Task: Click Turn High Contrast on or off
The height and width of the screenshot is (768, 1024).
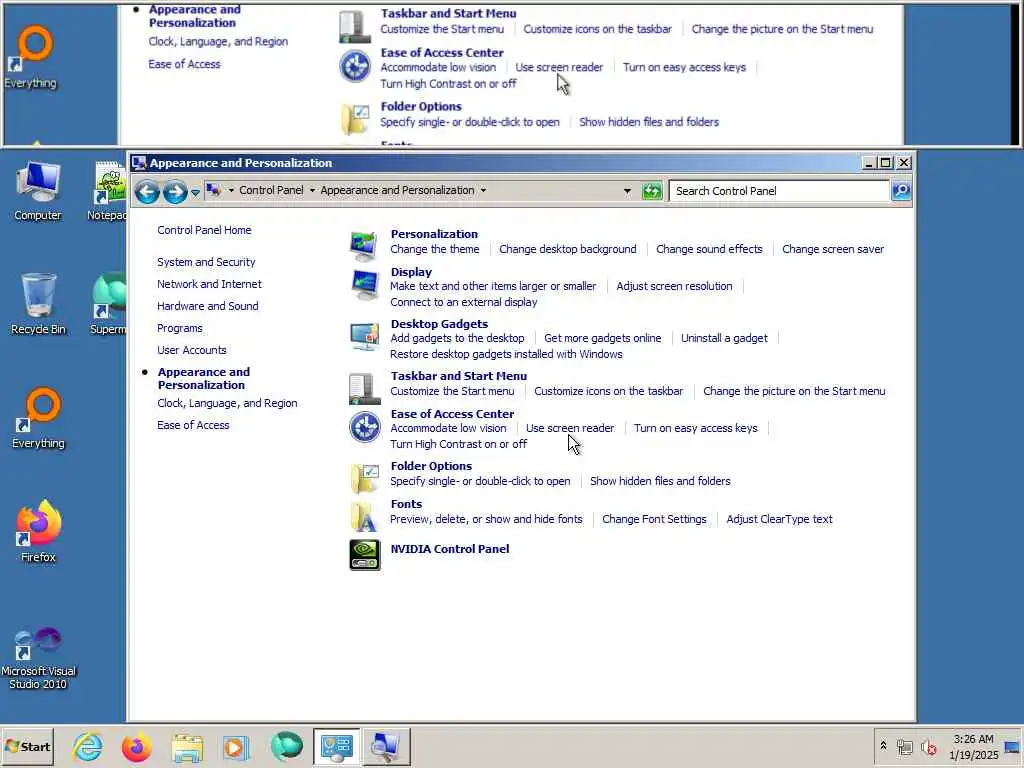Action: (x=458, y=444)
